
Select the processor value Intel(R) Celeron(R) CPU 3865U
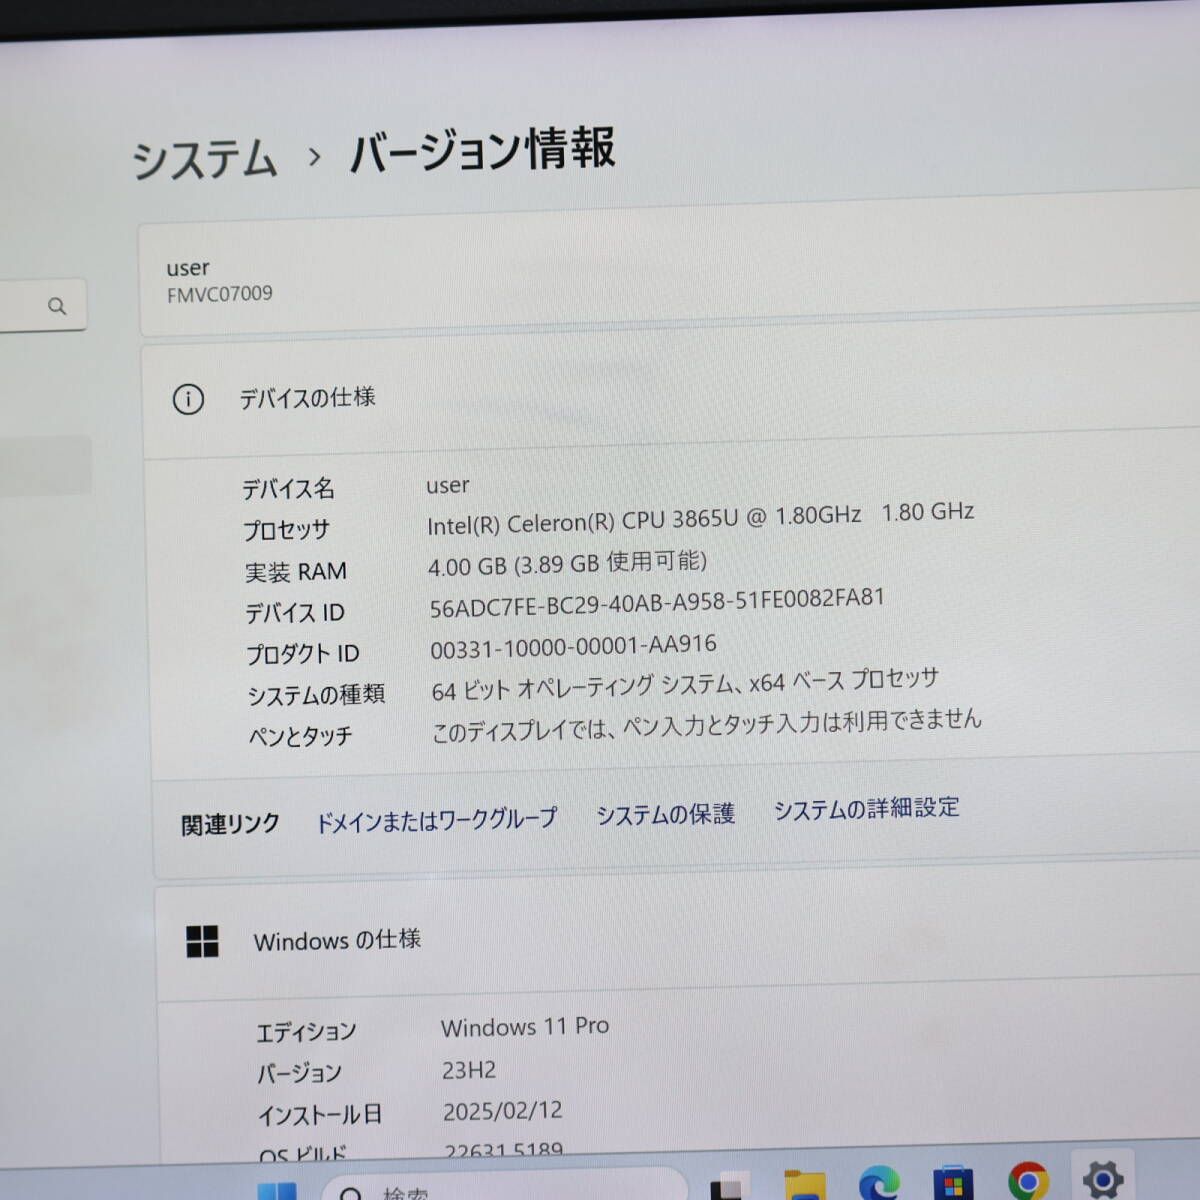[x=582, y=521]
